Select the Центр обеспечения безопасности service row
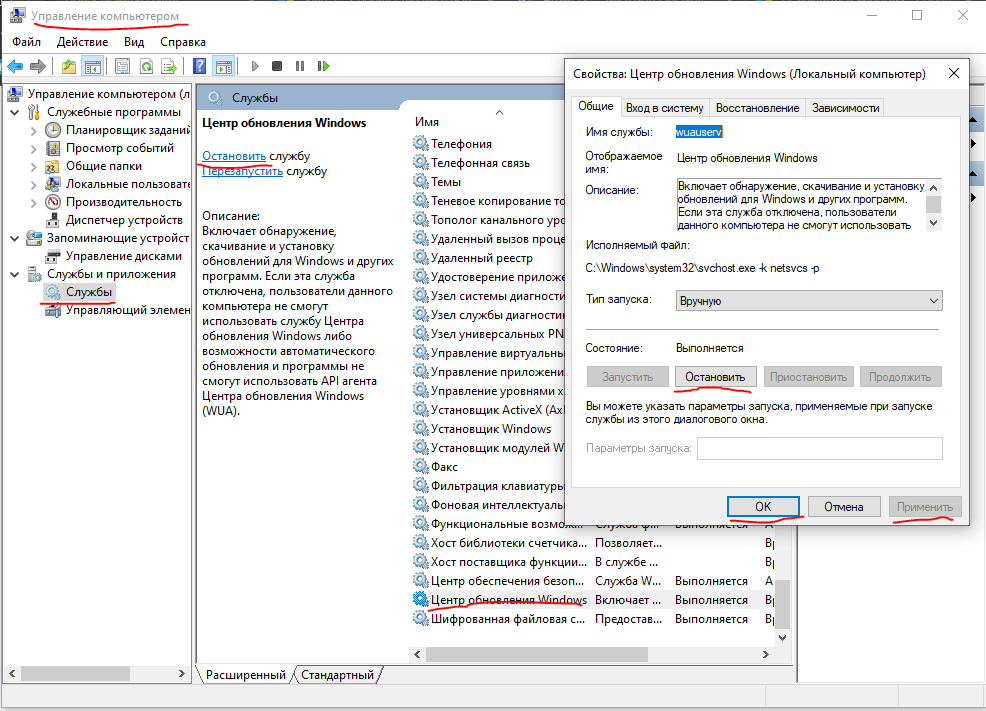 [x=593, y=581]
